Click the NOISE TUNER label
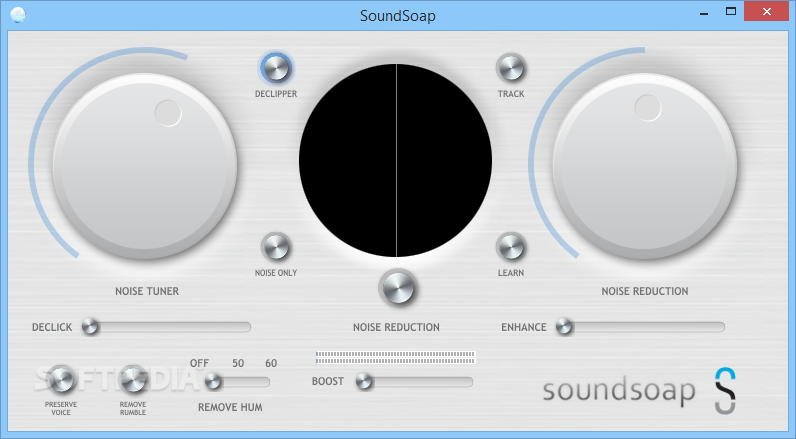This screenshot has width=796, height=439. [147, 291]
